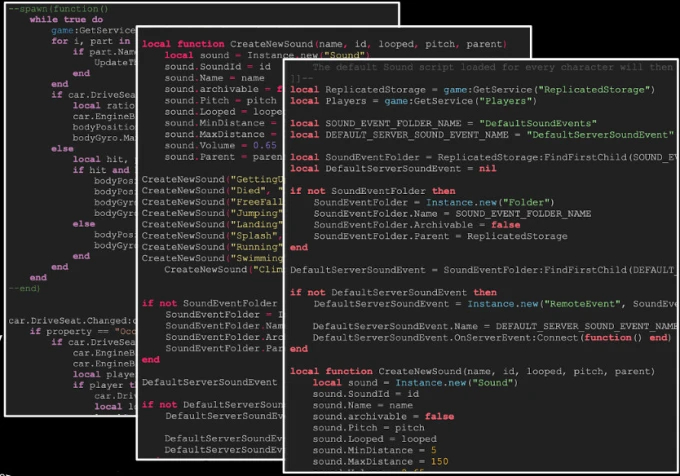Click "local ReplicatedStorage" declaration in front panel

[472, 90]
